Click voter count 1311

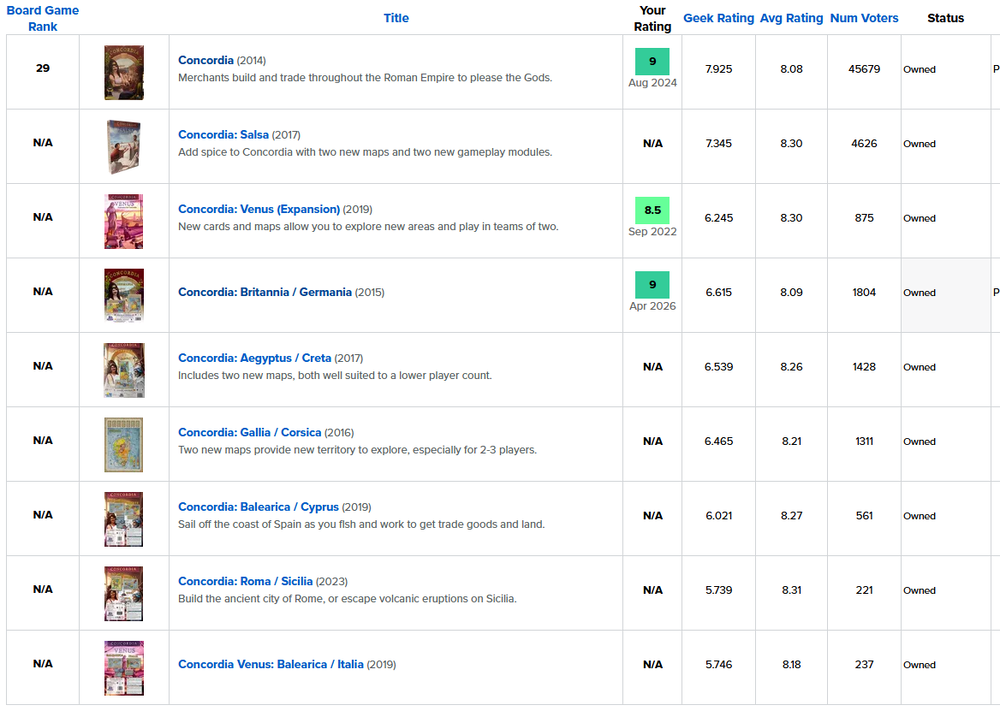[864, 441]
